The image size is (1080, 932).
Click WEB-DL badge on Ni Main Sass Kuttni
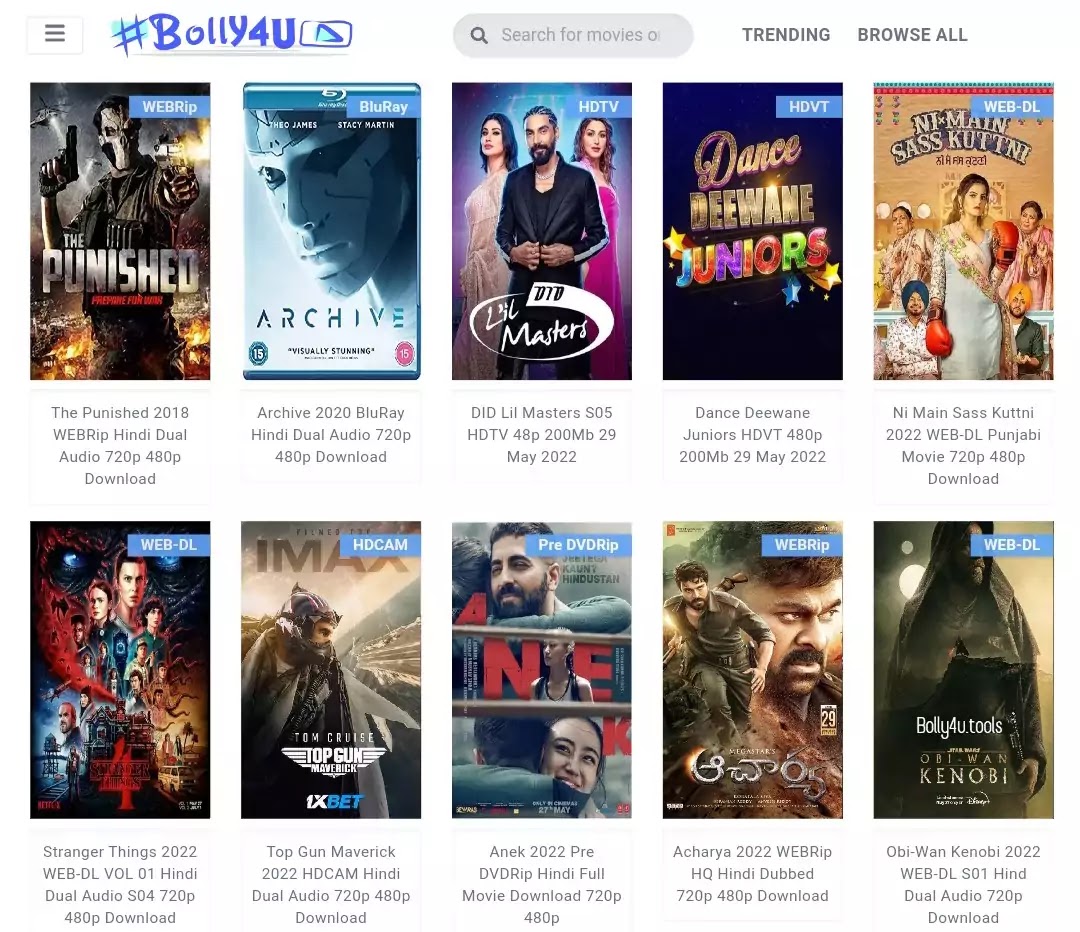pyautogui.click(x=1012, y=107)
